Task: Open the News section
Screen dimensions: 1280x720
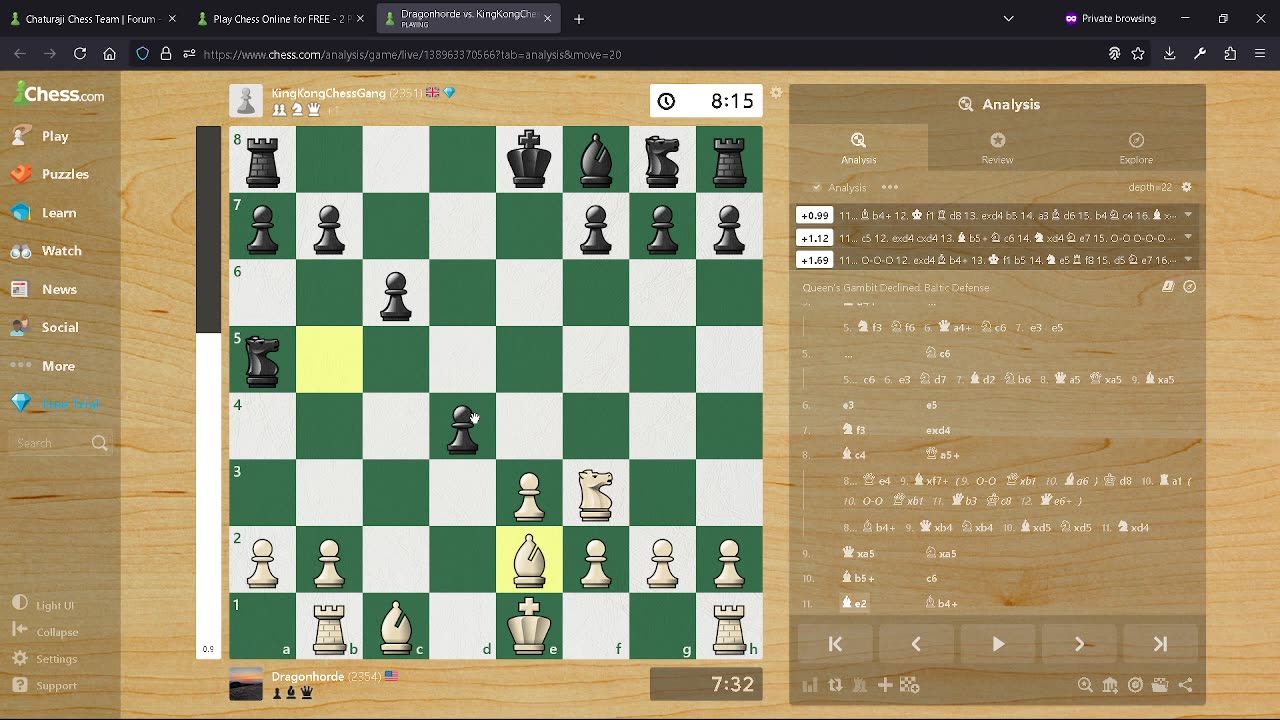Action: (44, 289)
